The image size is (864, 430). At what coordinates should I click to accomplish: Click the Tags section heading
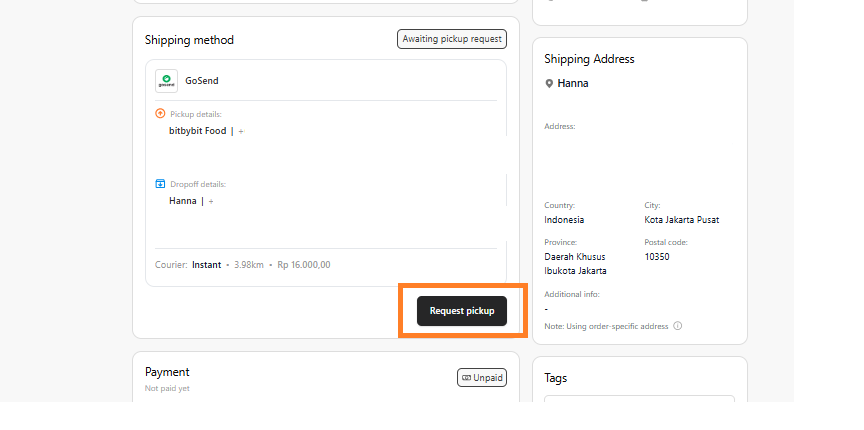555,378
